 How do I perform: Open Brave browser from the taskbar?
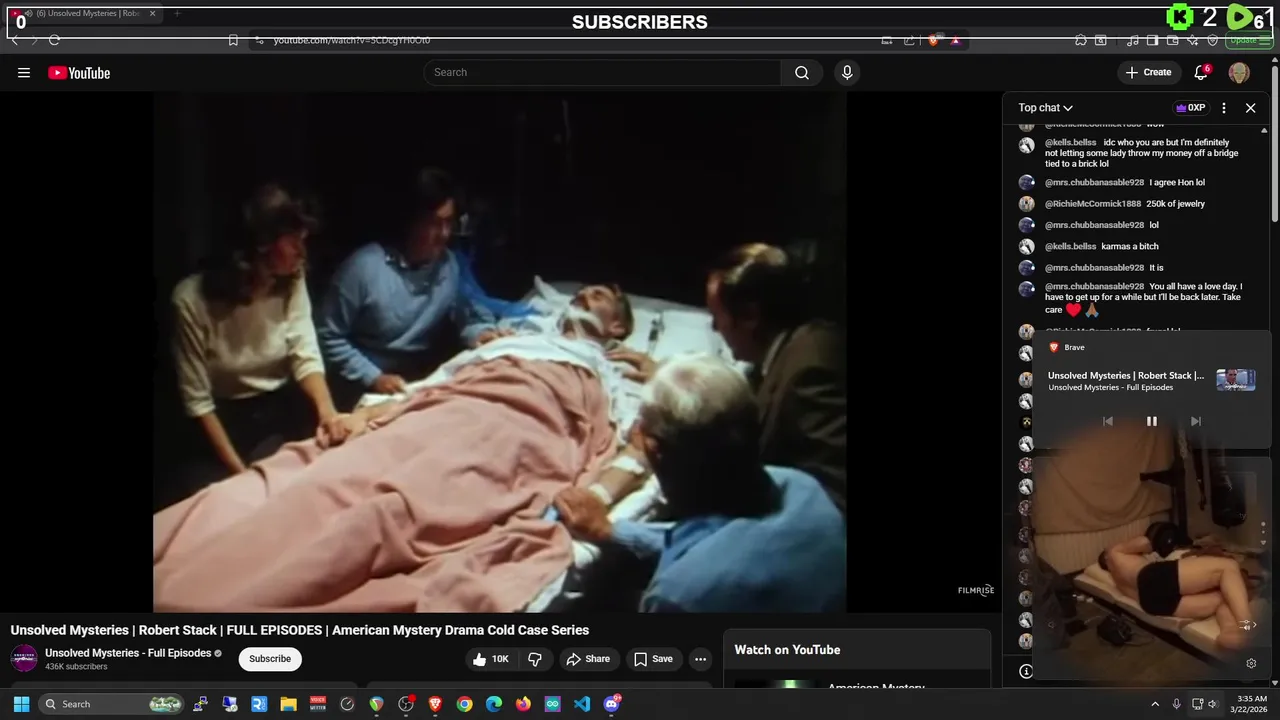click(435, 704)
